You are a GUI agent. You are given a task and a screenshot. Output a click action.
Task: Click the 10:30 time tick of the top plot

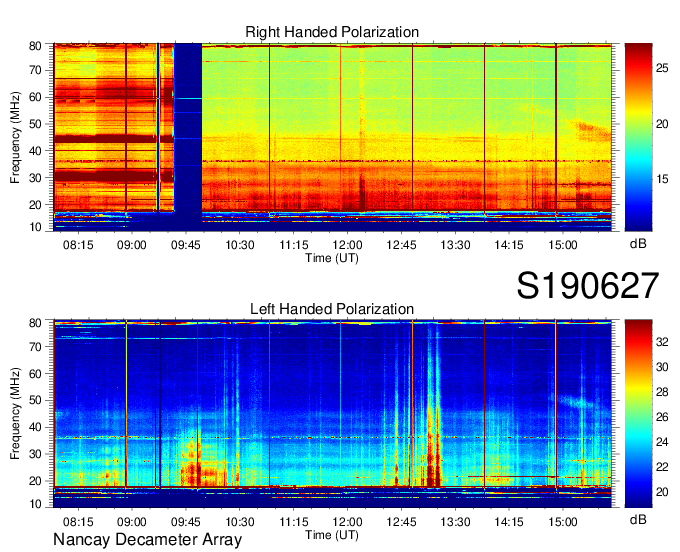[240, 245]
